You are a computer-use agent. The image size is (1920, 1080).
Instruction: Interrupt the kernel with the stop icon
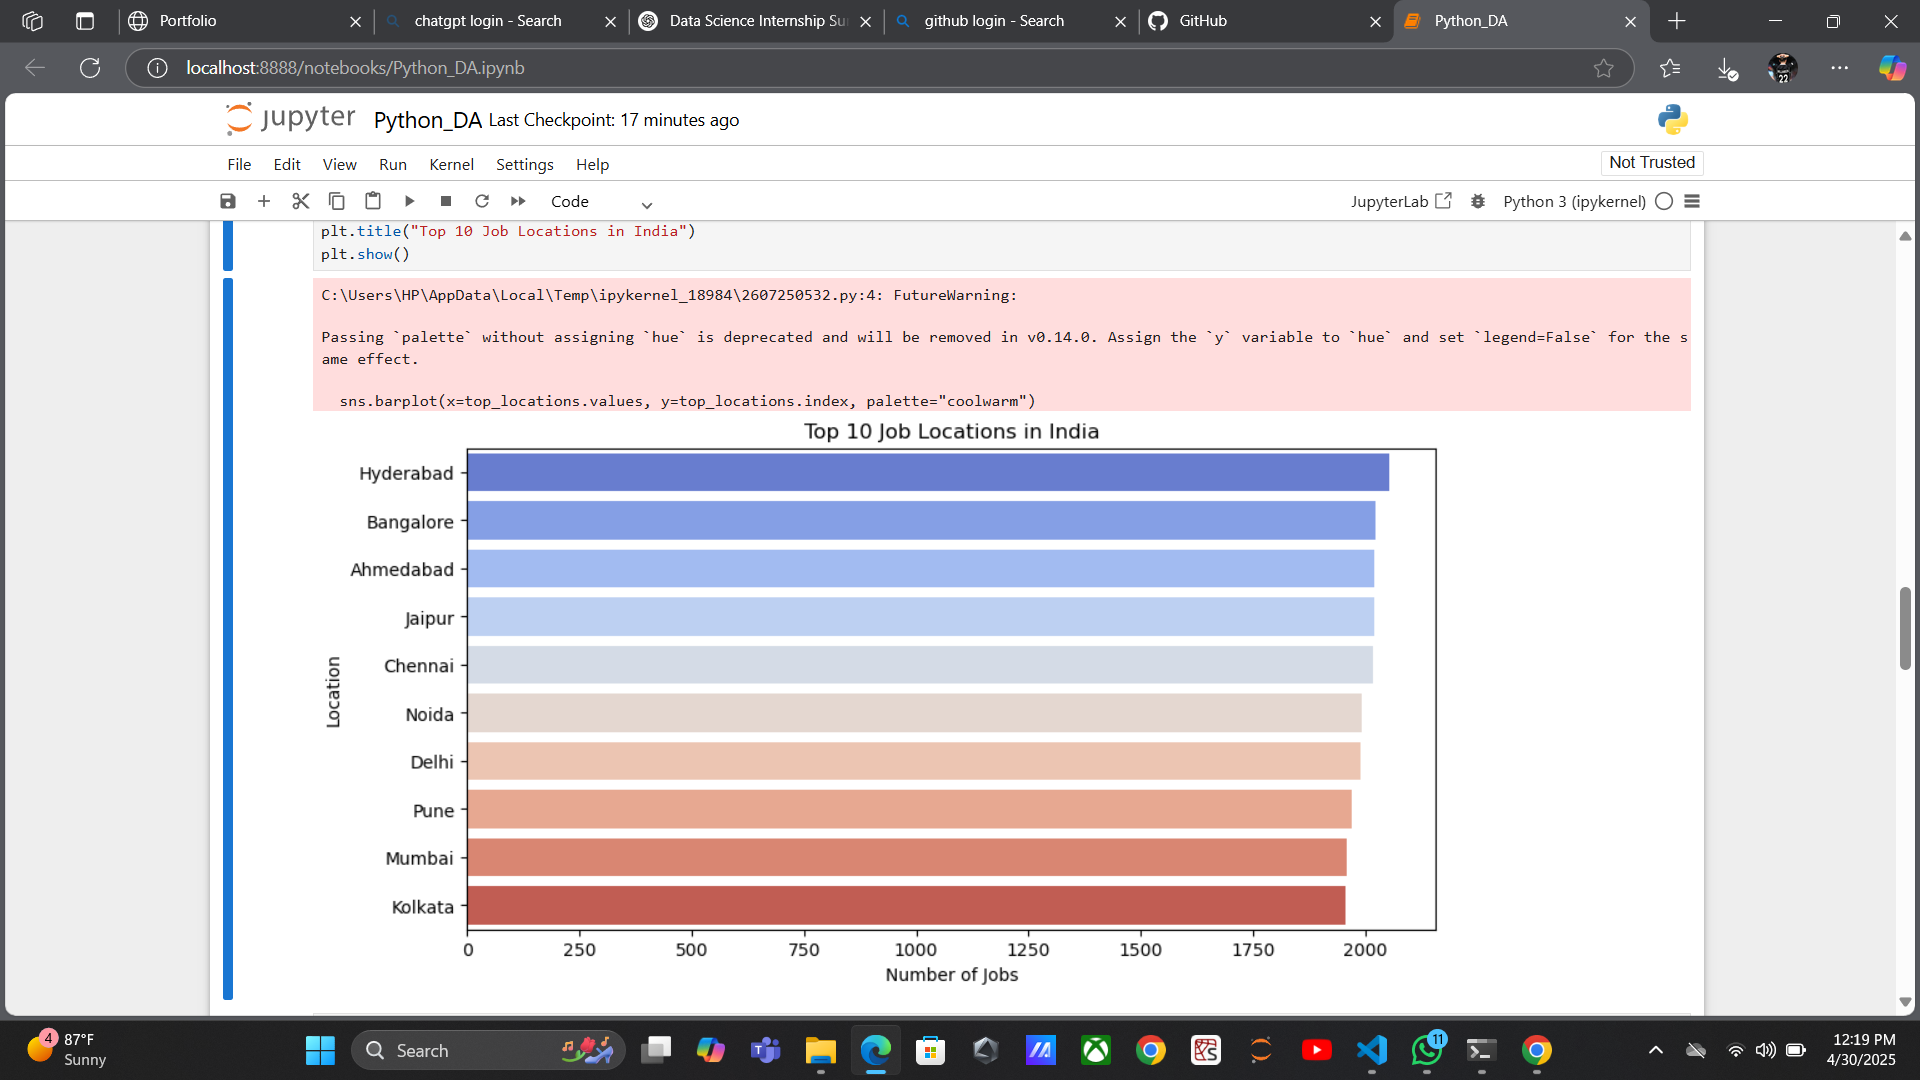pyautogui.click(x=446, y=201)
